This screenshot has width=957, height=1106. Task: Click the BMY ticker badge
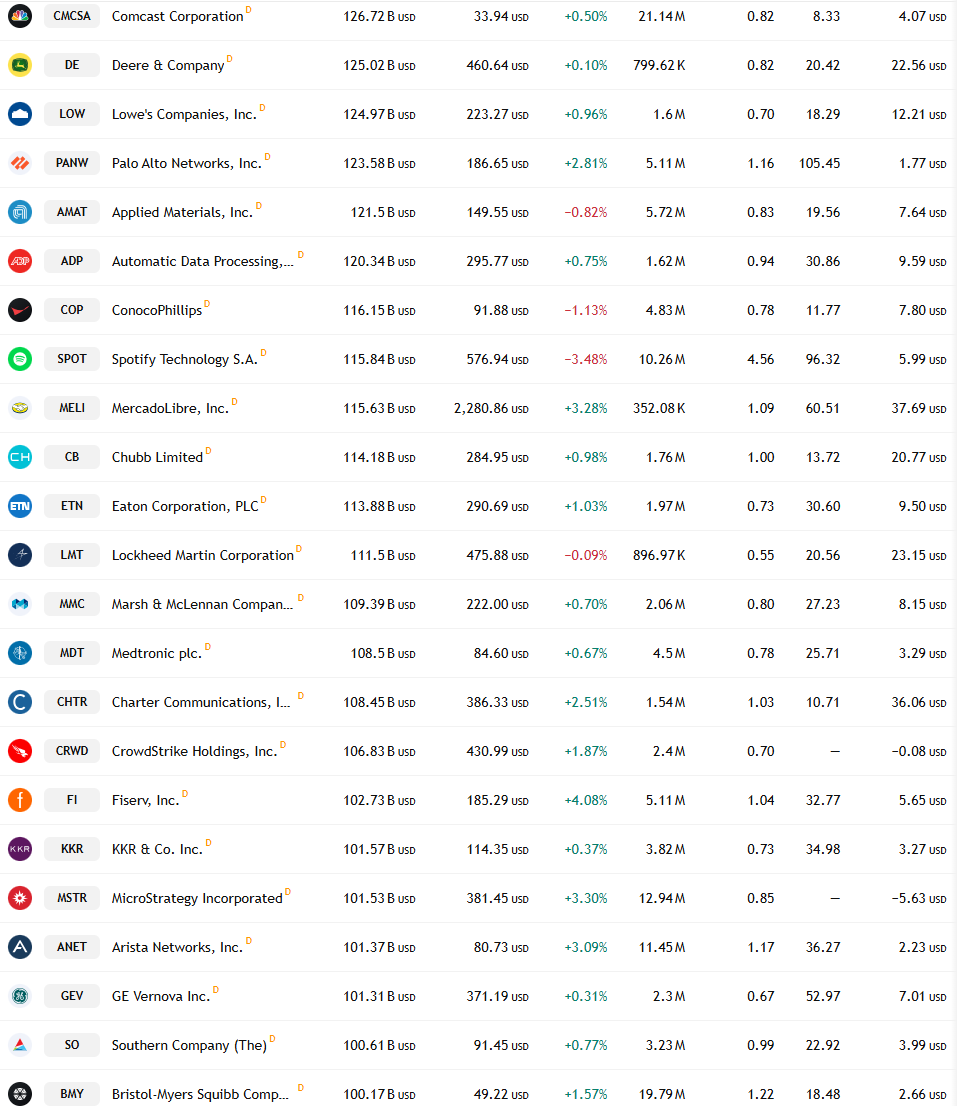click(72, 1094)
